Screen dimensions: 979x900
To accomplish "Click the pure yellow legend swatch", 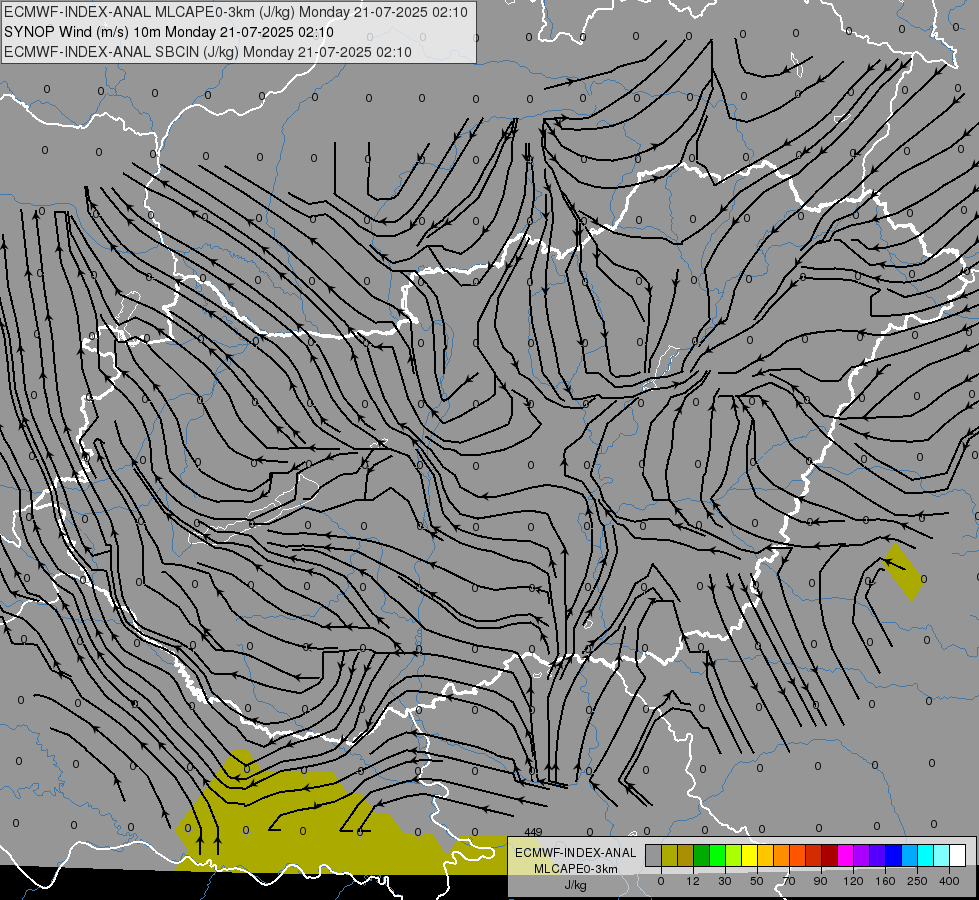I will 750,855.
